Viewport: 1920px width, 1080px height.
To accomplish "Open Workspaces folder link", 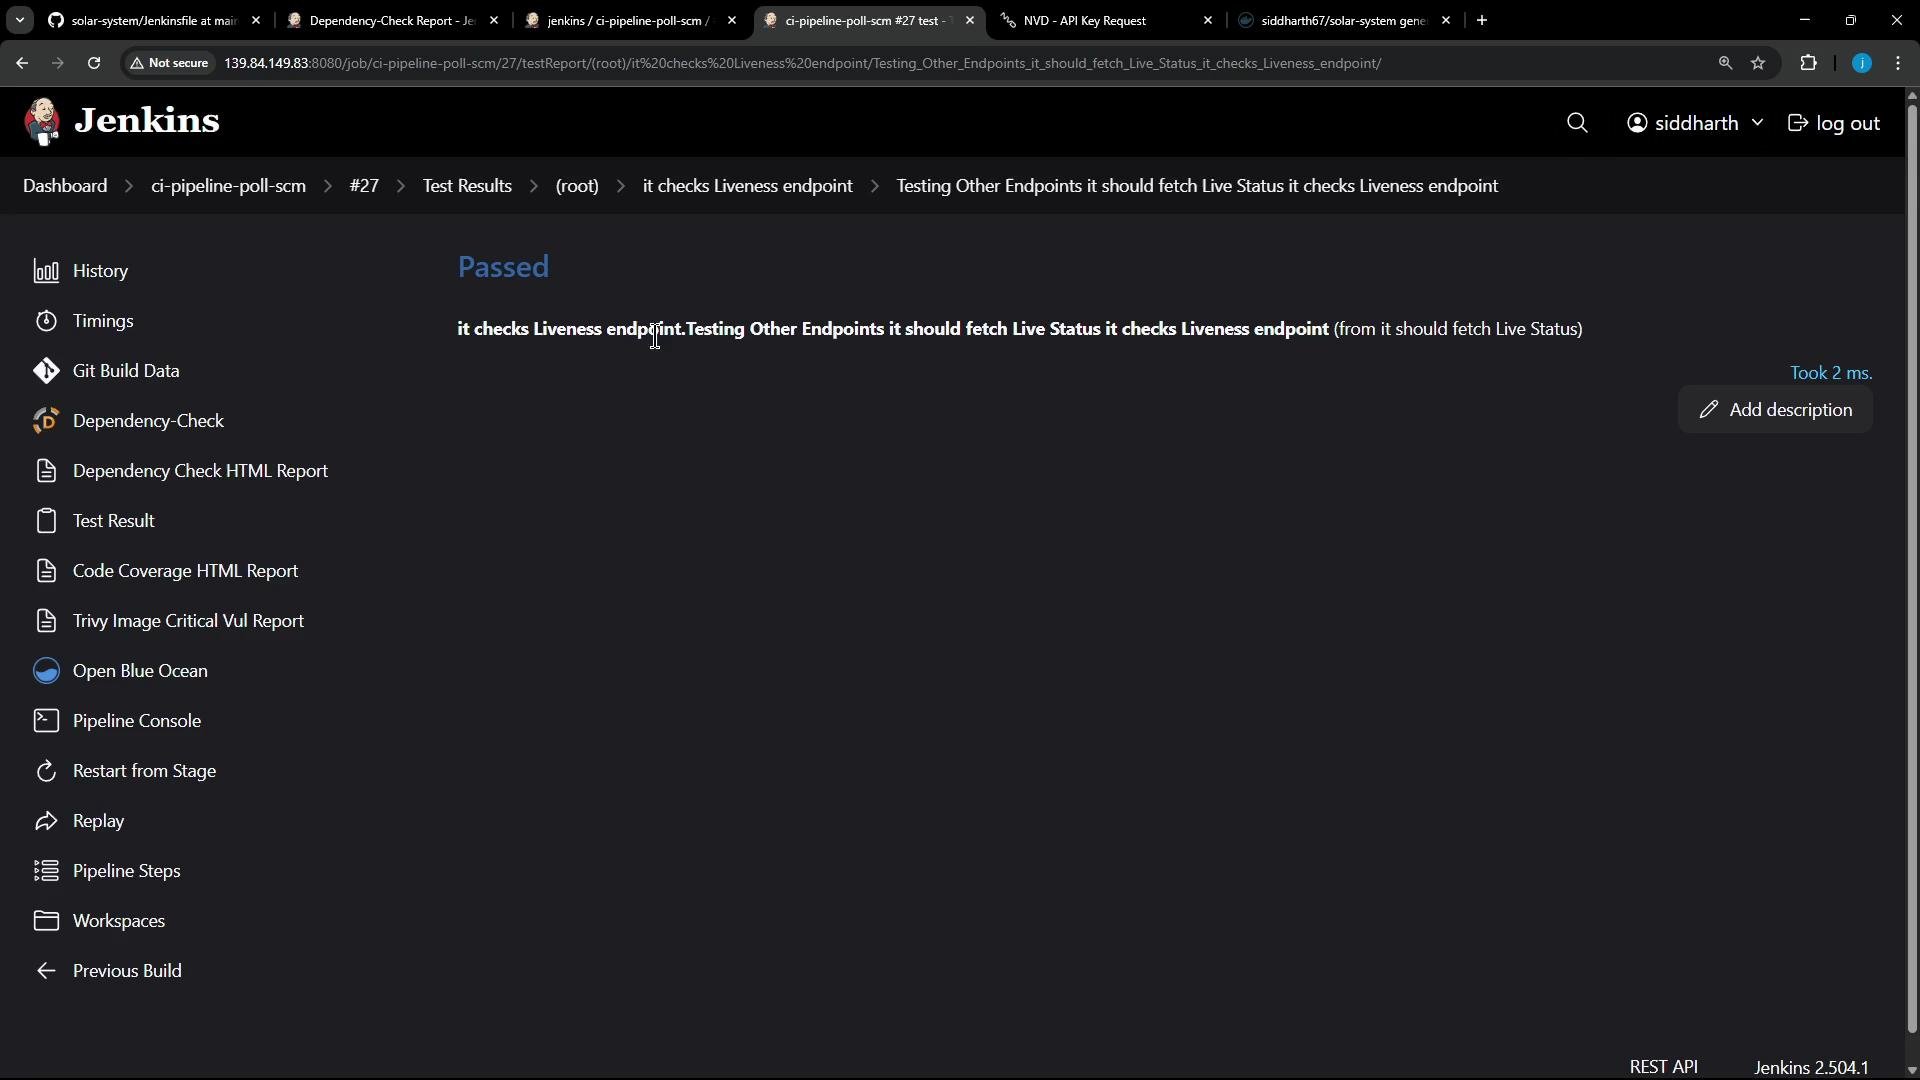I will pyautogui.click(x=99, y=921).
